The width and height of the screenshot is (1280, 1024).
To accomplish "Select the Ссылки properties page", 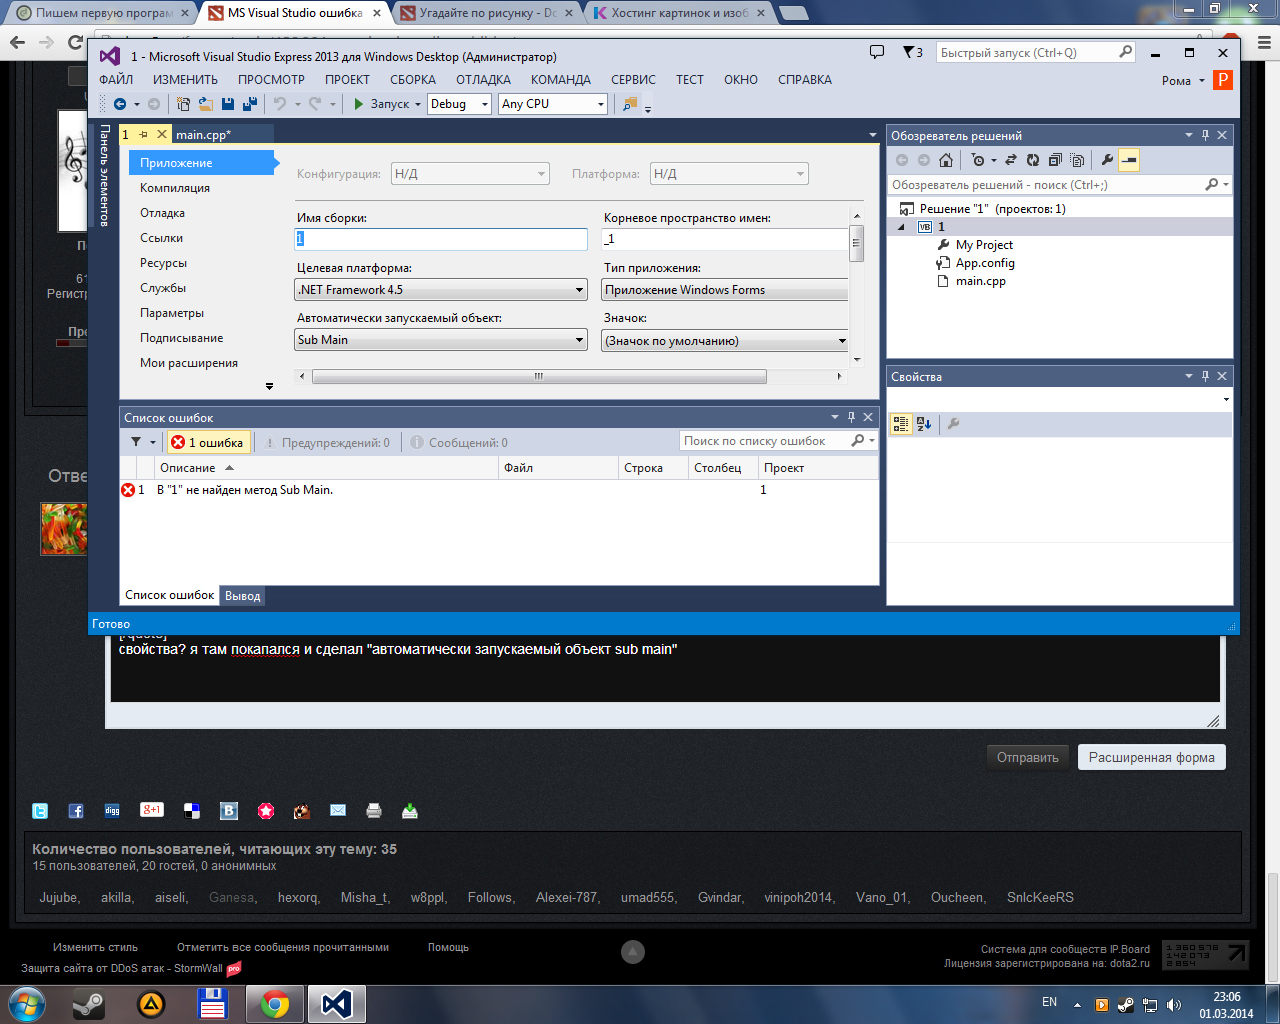I will pos(161,238).
